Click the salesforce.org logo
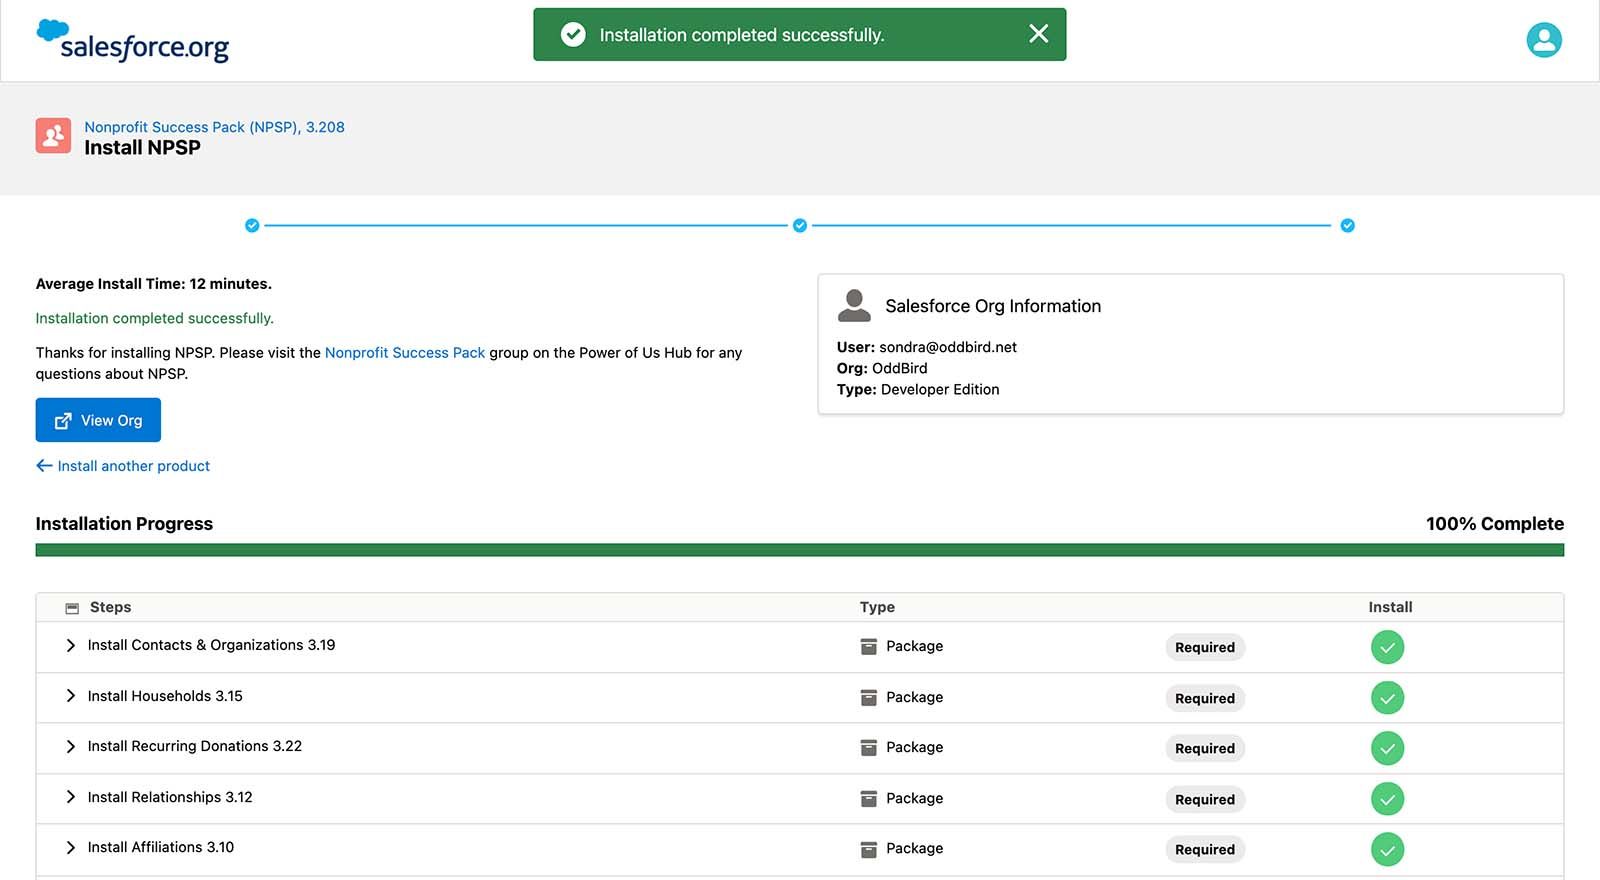The image size is (1600, 880). click(x=133, y=41)
